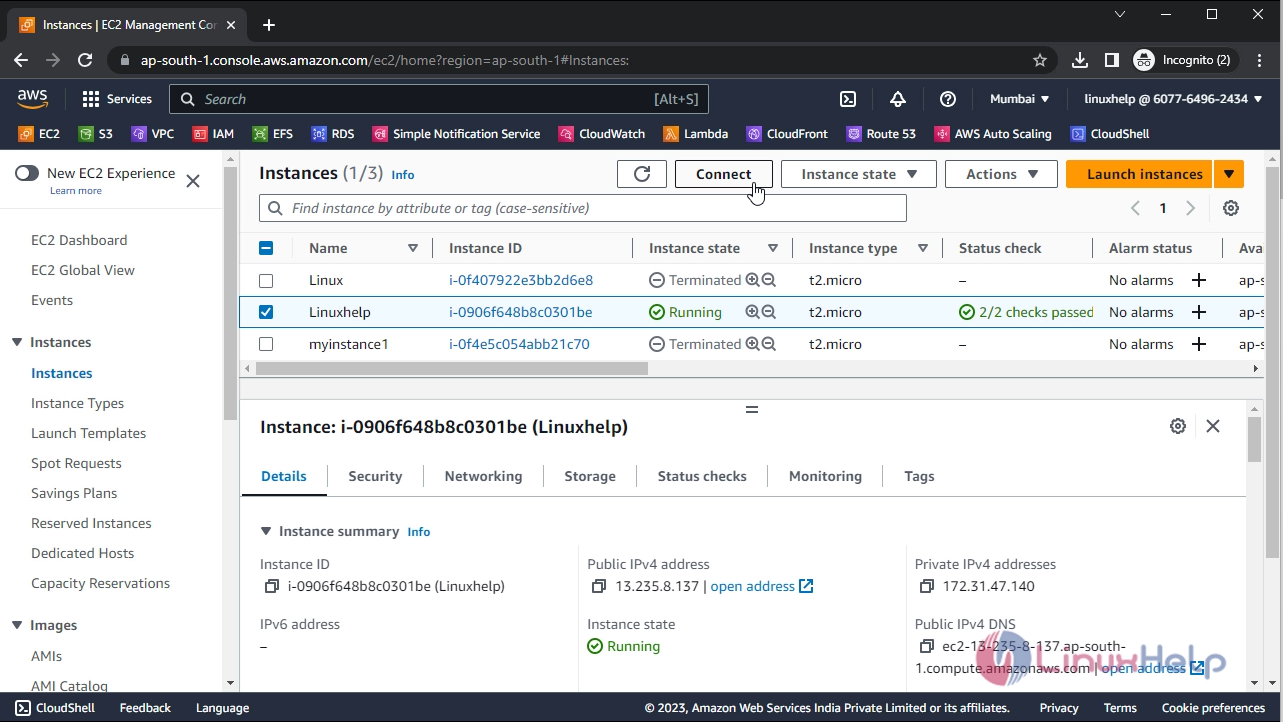
Task: Open EC2 favorite shortcut in bar
Action: pos(39,134)
